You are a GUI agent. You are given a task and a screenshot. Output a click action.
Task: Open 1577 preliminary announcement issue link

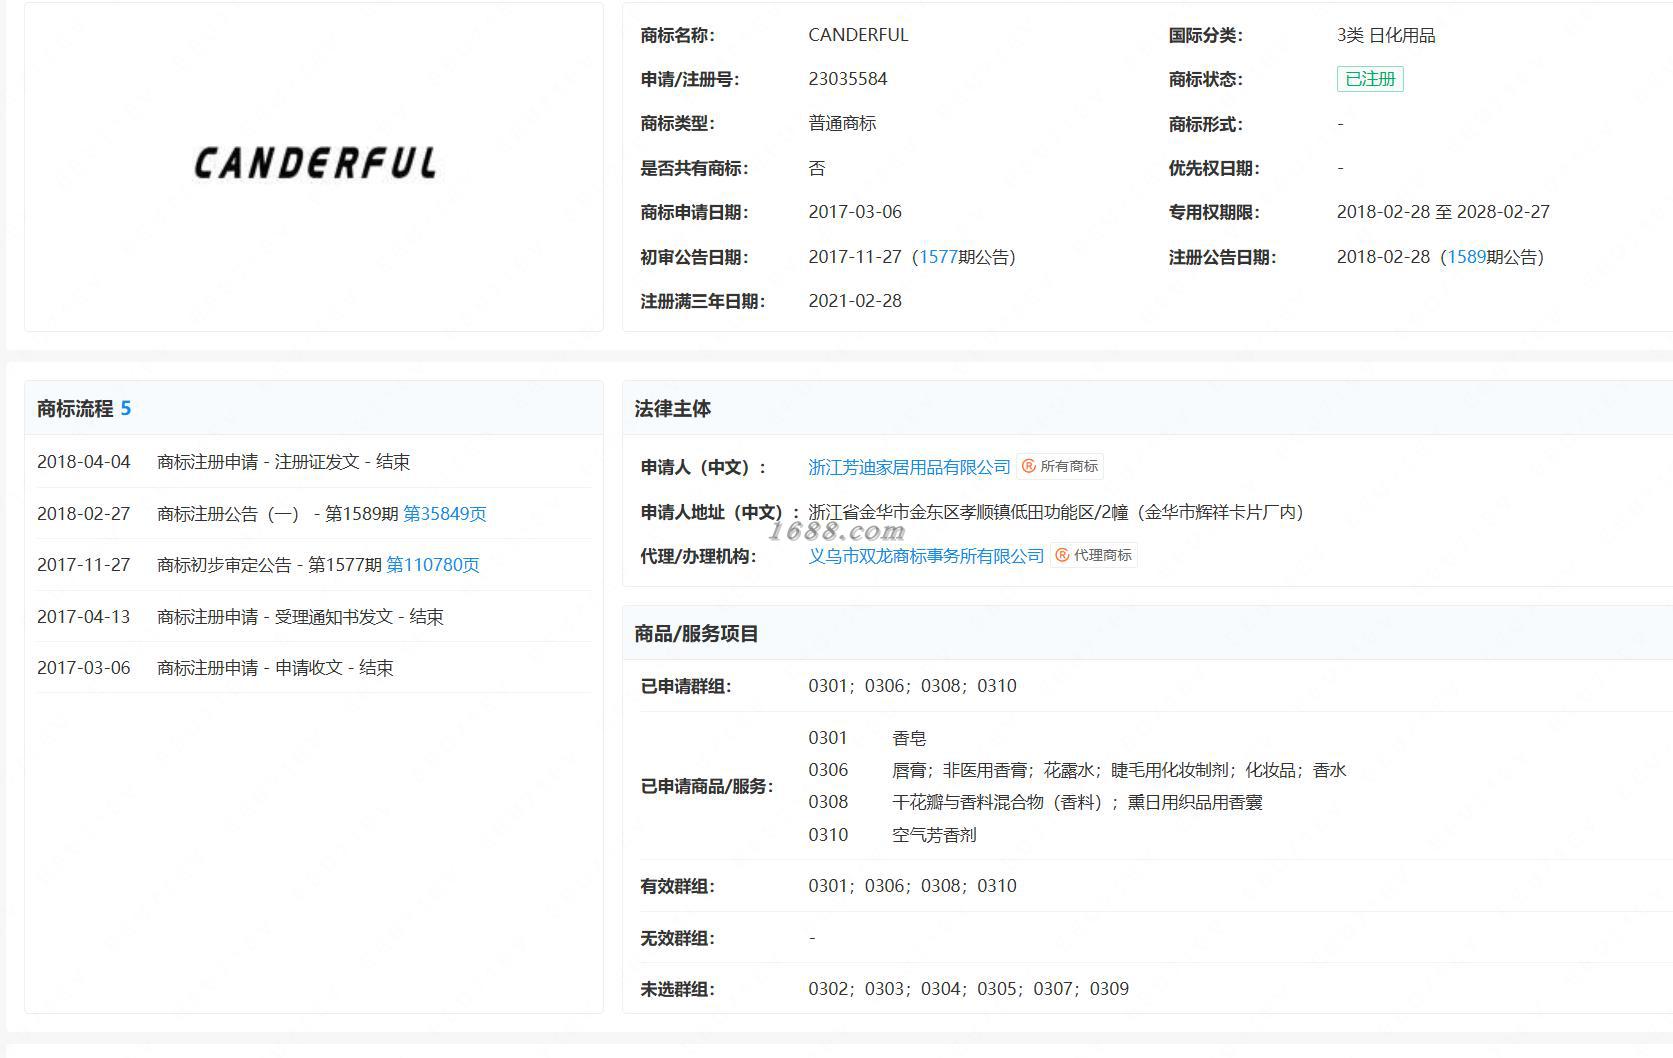(x=938, y=257)
